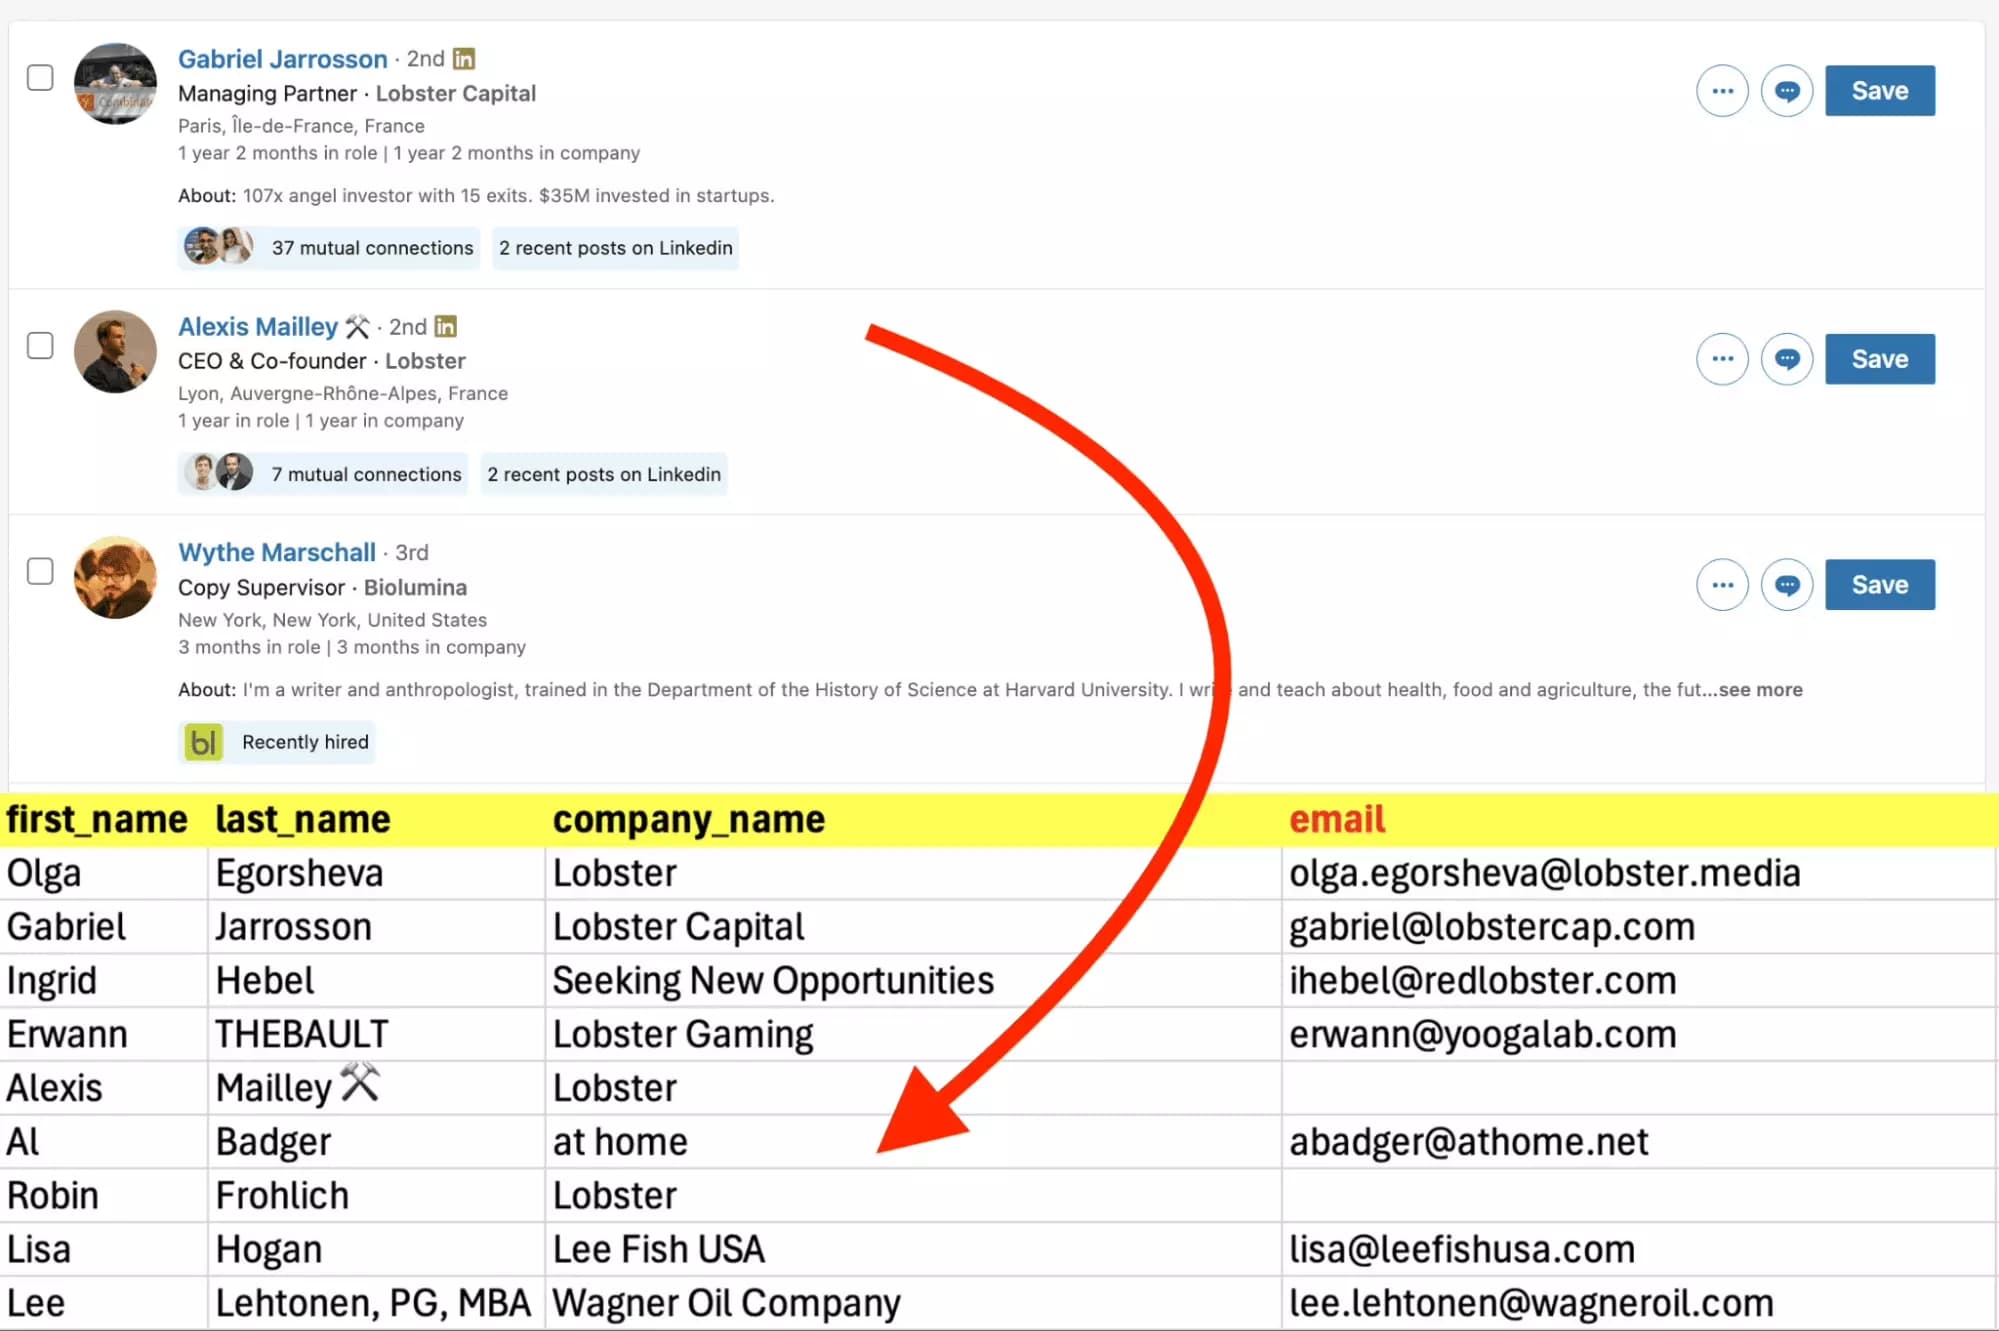1999x1331 pixels.
Task: View "2 recent posts on Linkedin" for Alexis
Action: pos(604,473)
